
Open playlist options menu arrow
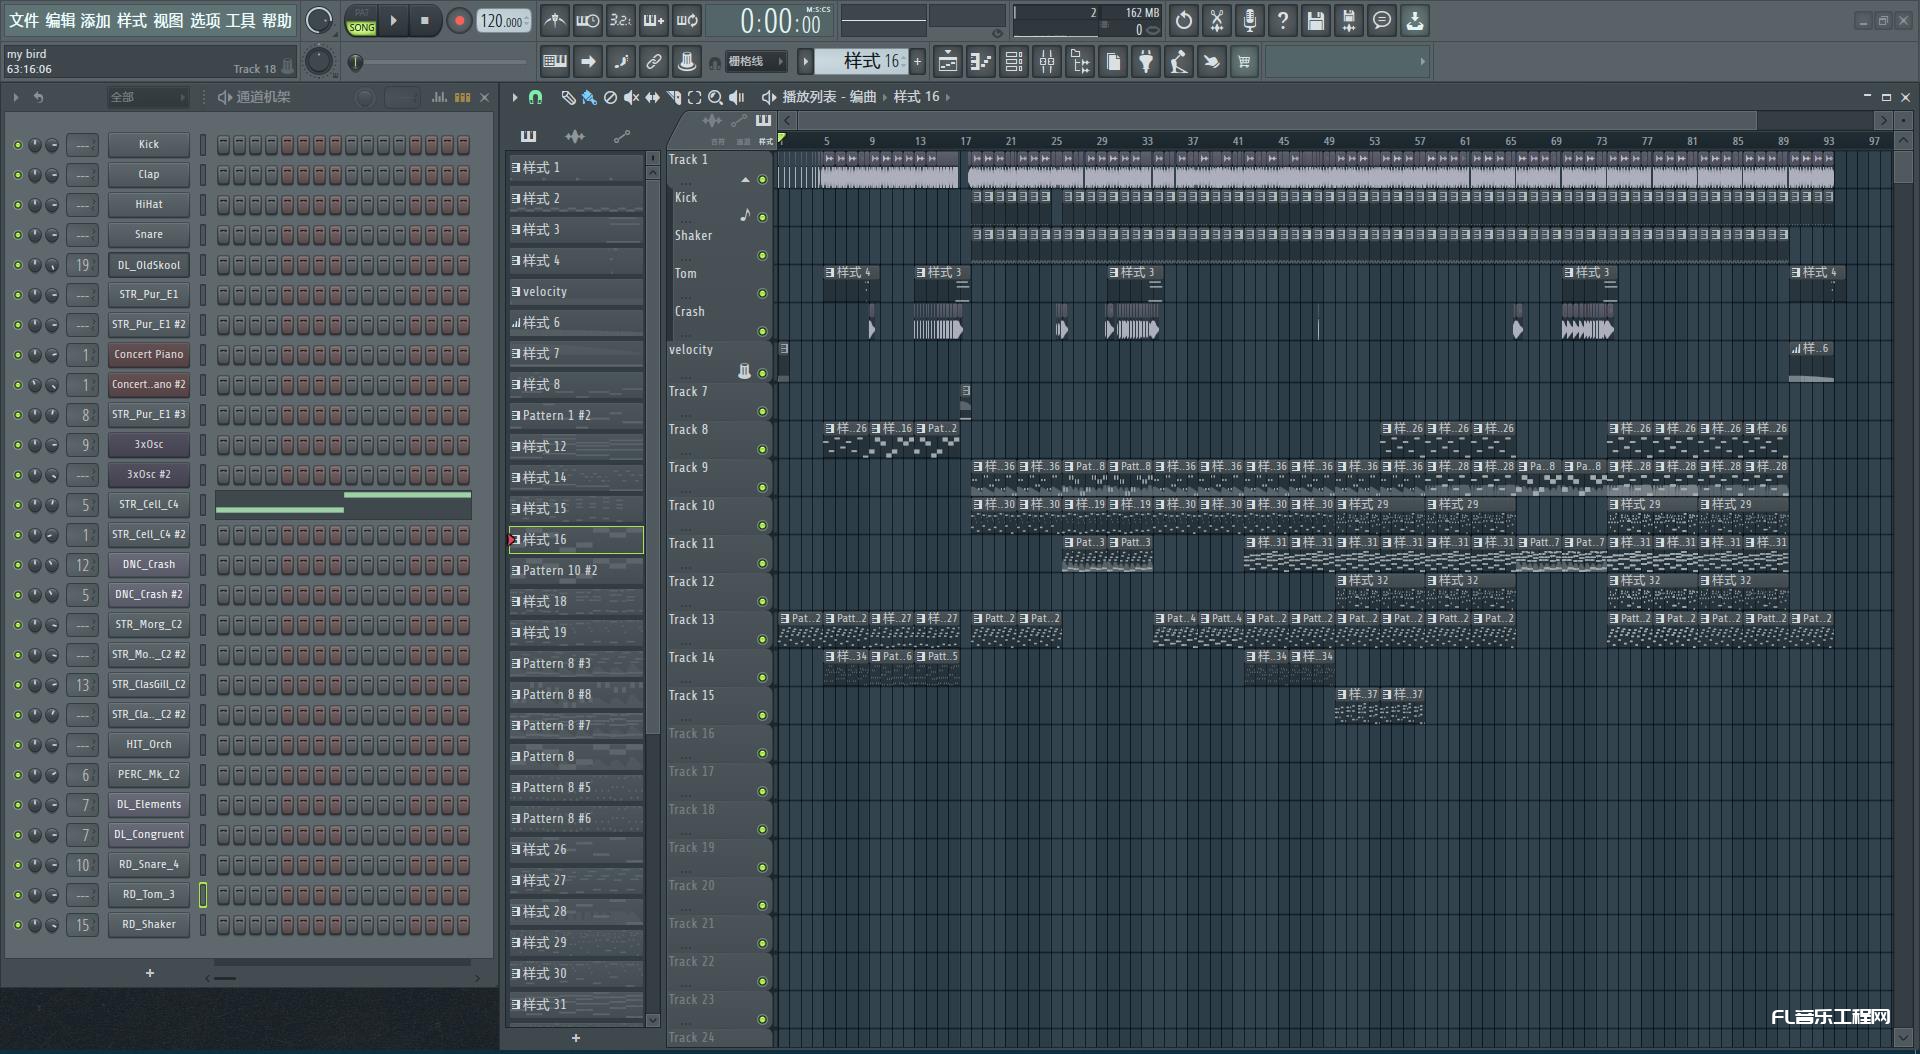[x=515, y=97]
